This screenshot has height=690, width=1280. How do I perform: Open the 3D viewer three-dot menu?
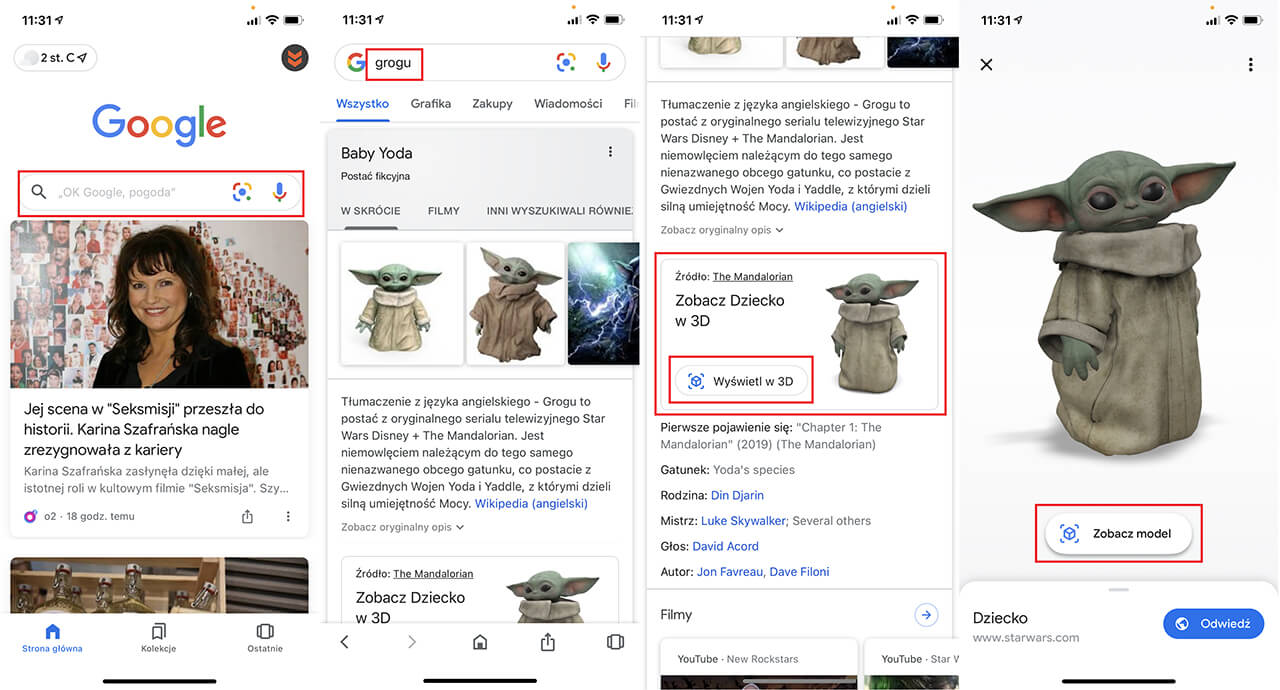click(1250, 65)
